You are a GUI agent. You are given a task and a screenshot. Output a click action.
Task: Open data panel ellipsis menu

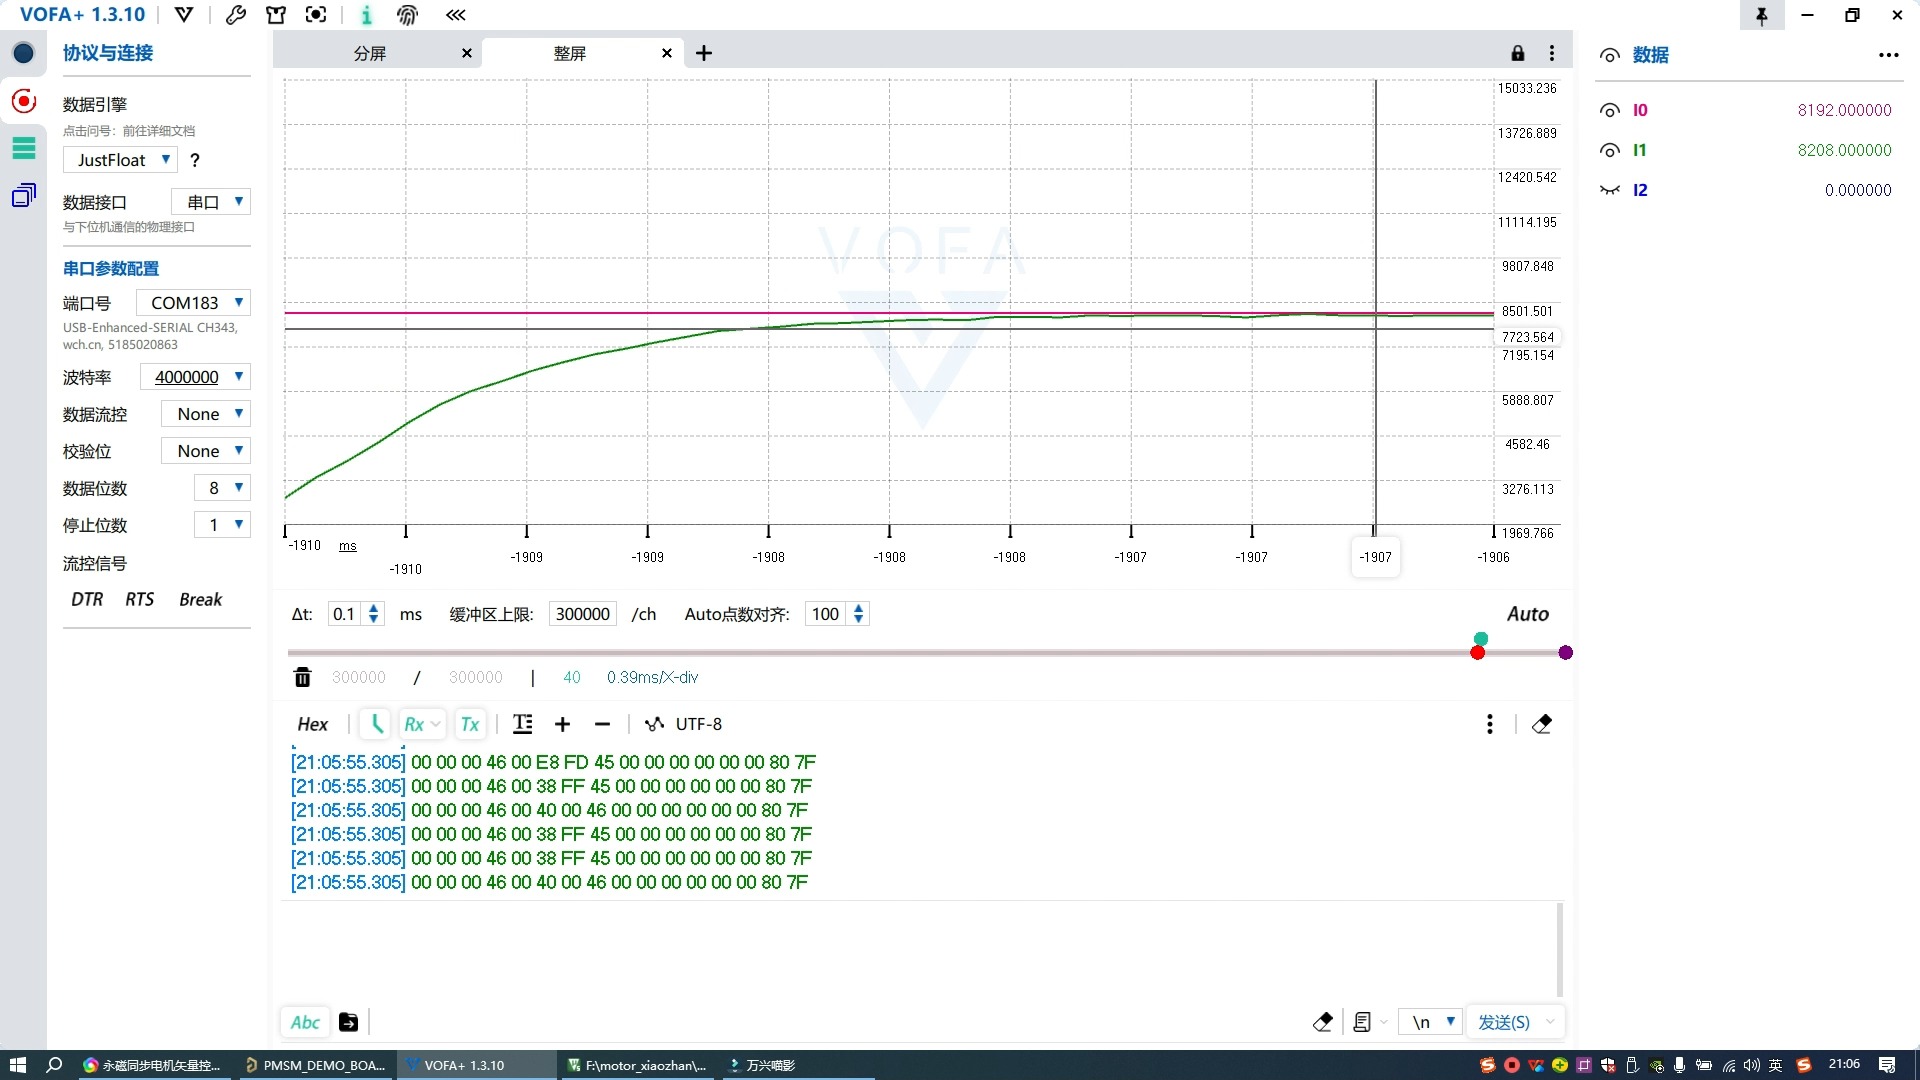[x=1889, y=55]
